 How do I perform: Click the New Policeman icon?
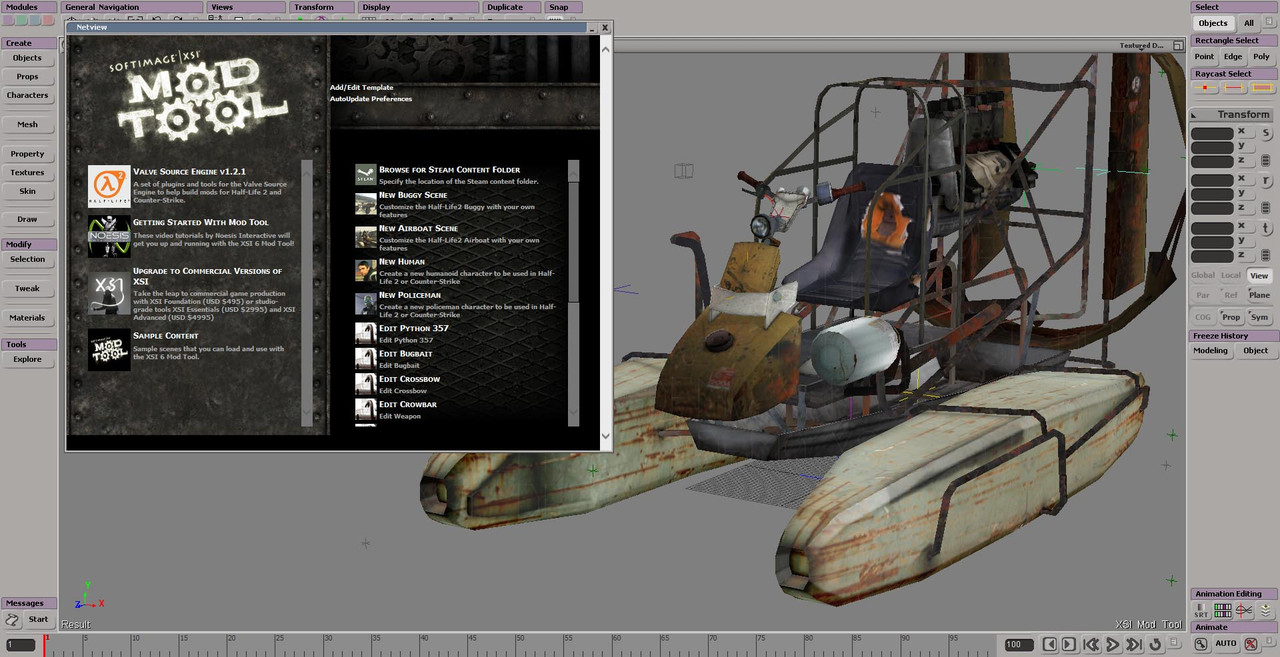[366, 303]
